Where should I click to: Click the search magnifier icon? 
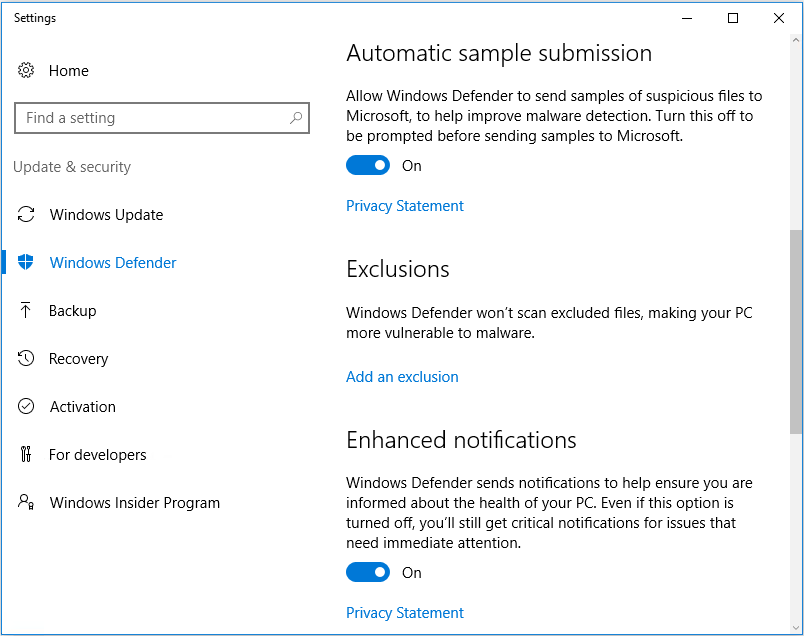[x=296, y=118]
